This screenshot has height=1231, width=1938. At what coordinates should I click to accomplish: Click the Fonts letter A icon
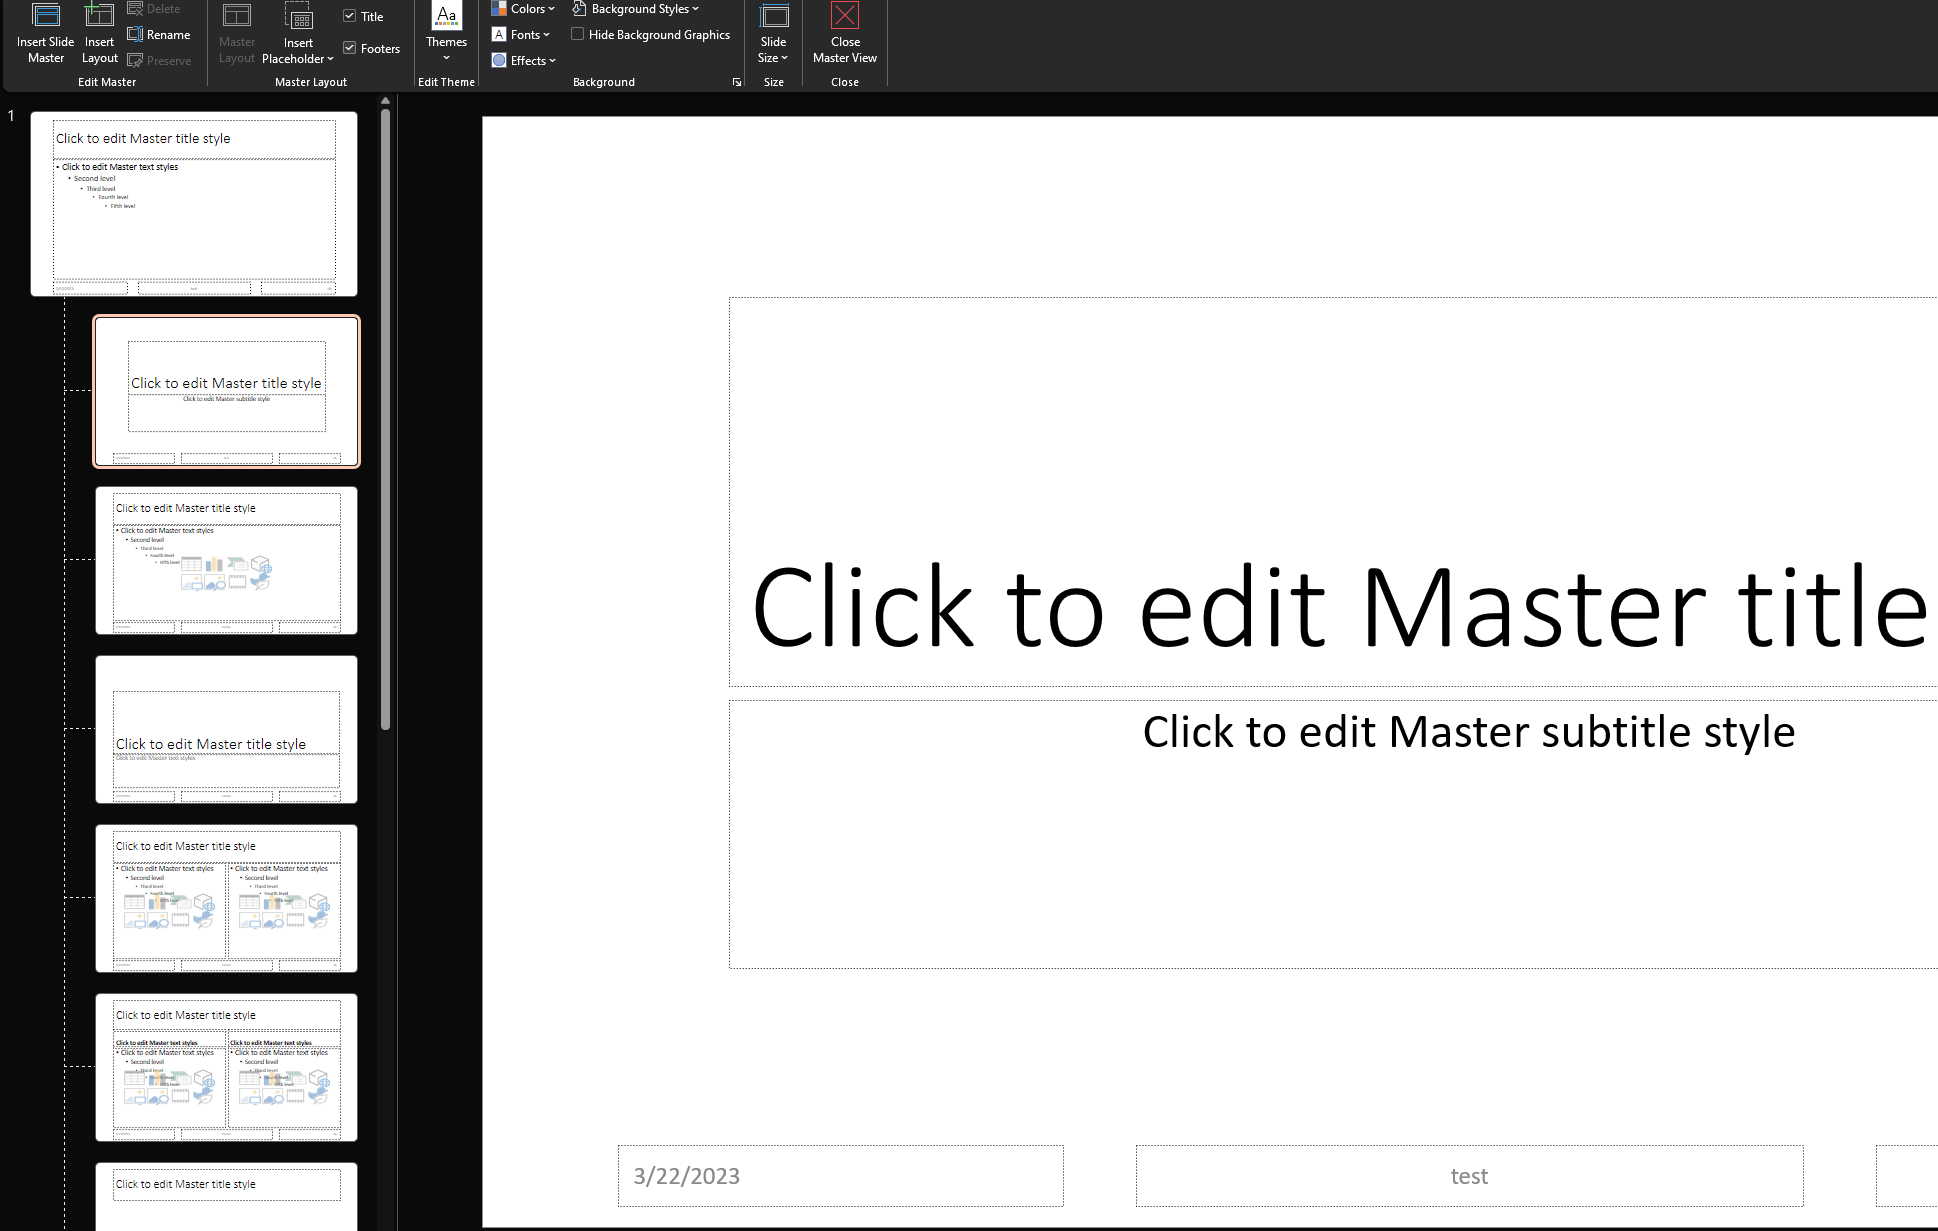tap(498, 35)
